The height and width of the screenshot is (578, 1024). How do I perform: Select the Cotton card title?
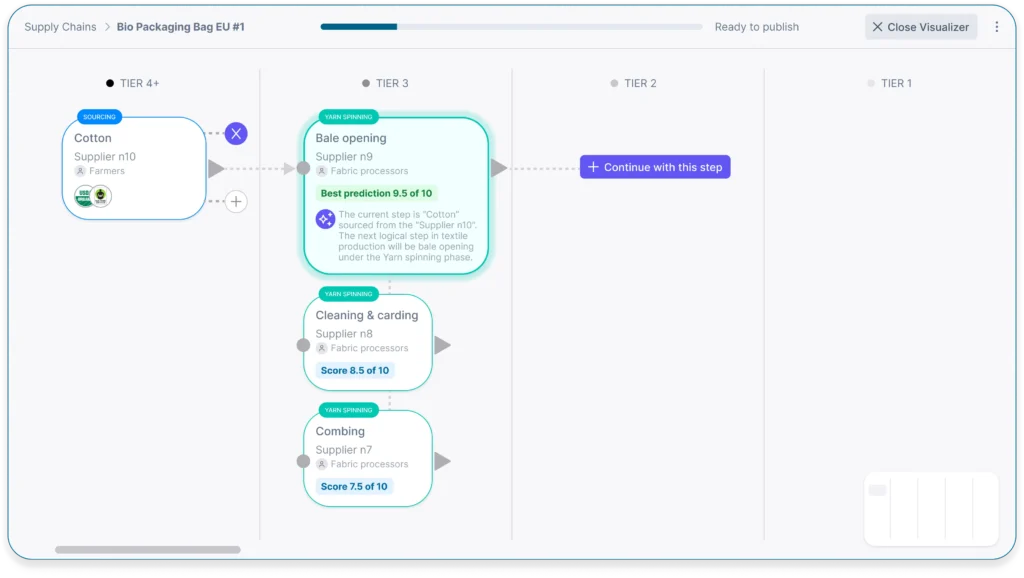[x=93, y=138]
